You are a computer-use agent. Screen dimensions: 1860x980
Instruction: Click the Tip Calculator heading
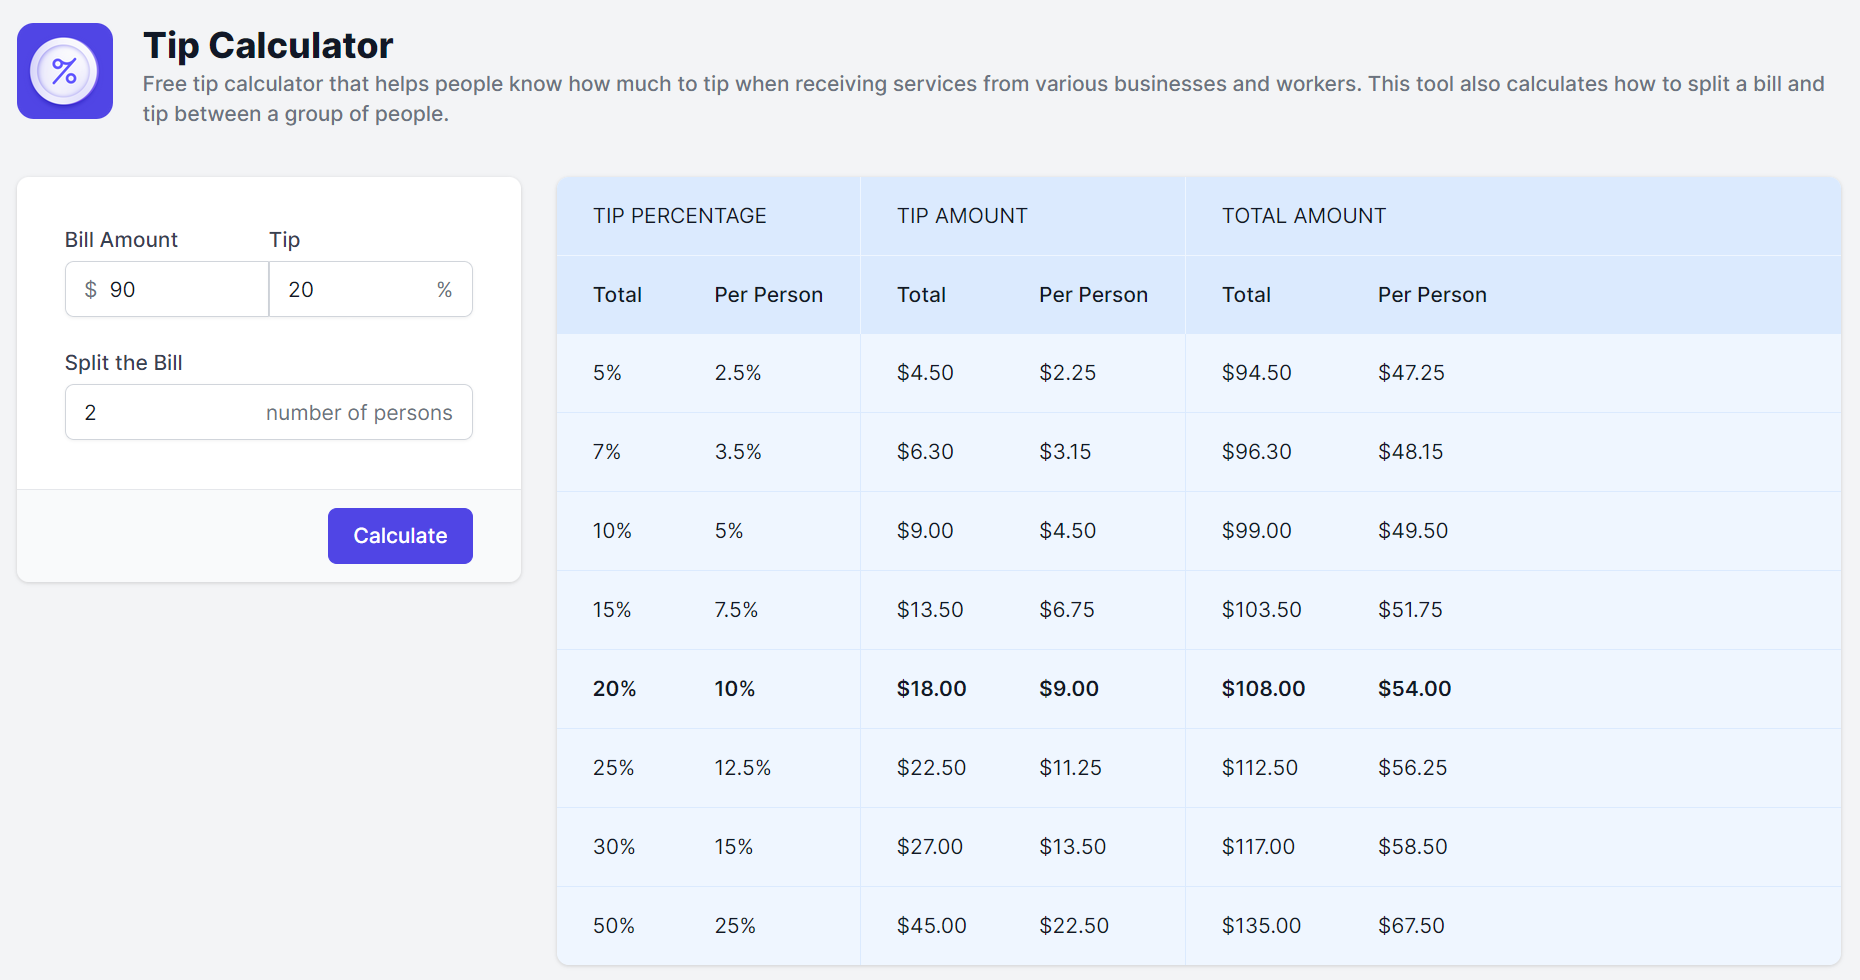(x=268, y=46)
